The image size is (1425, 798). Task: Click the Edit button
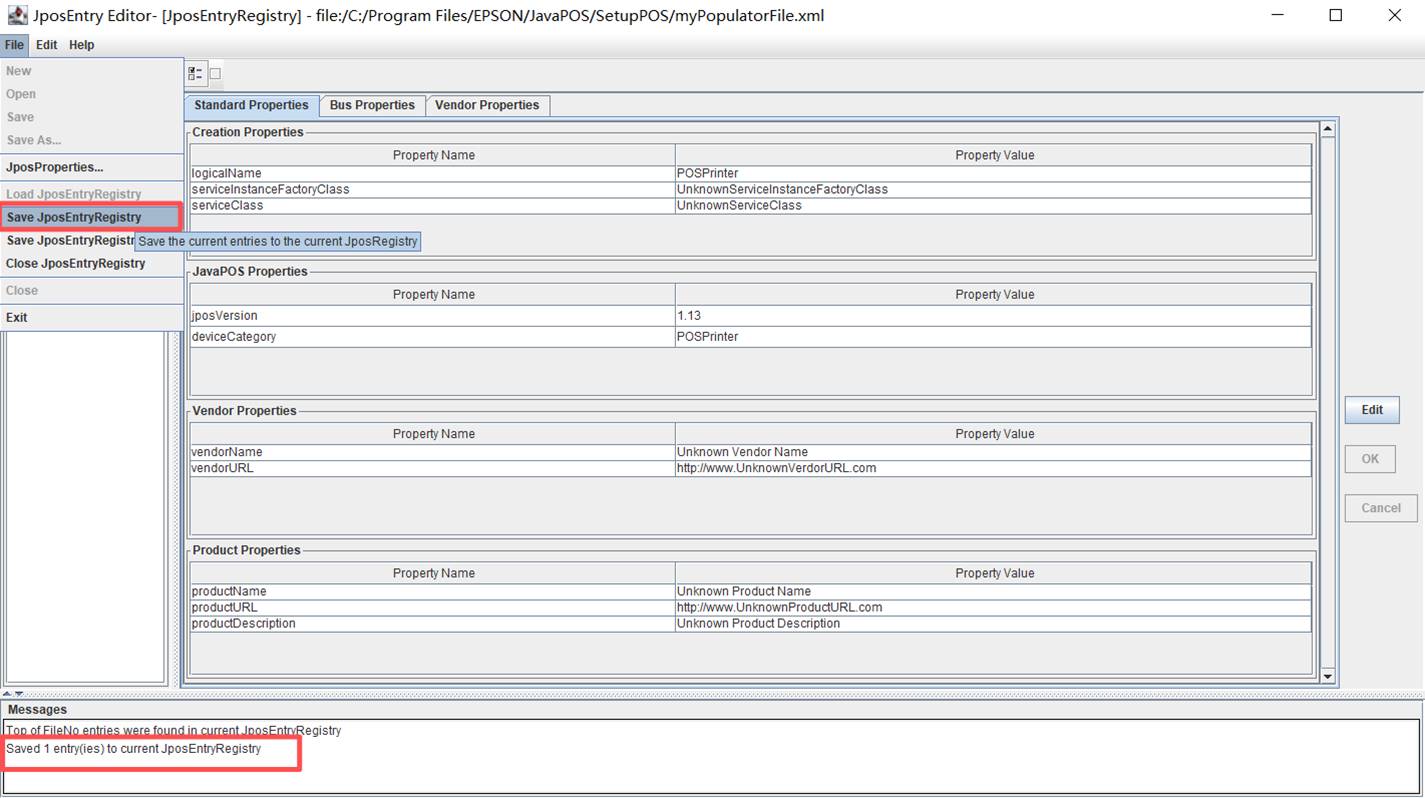click(x=1372, y=410)
